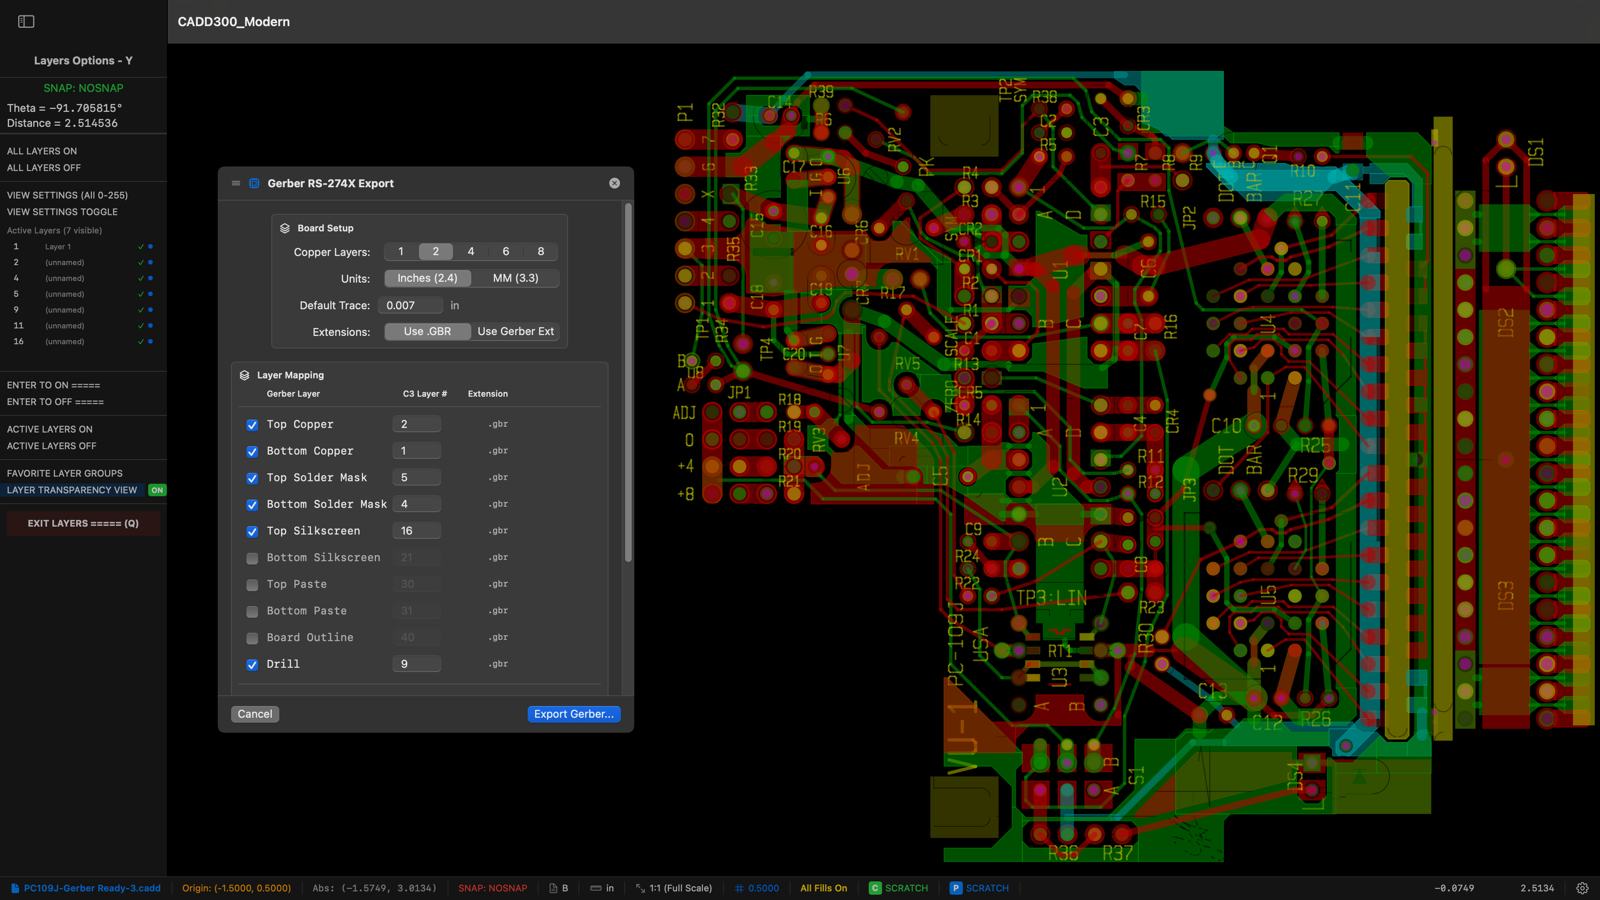Viewport: 1600px width, 900px height.
Task: Choose Use .GBR extension option
Action: pyautogui.click(x=428, y=331)
